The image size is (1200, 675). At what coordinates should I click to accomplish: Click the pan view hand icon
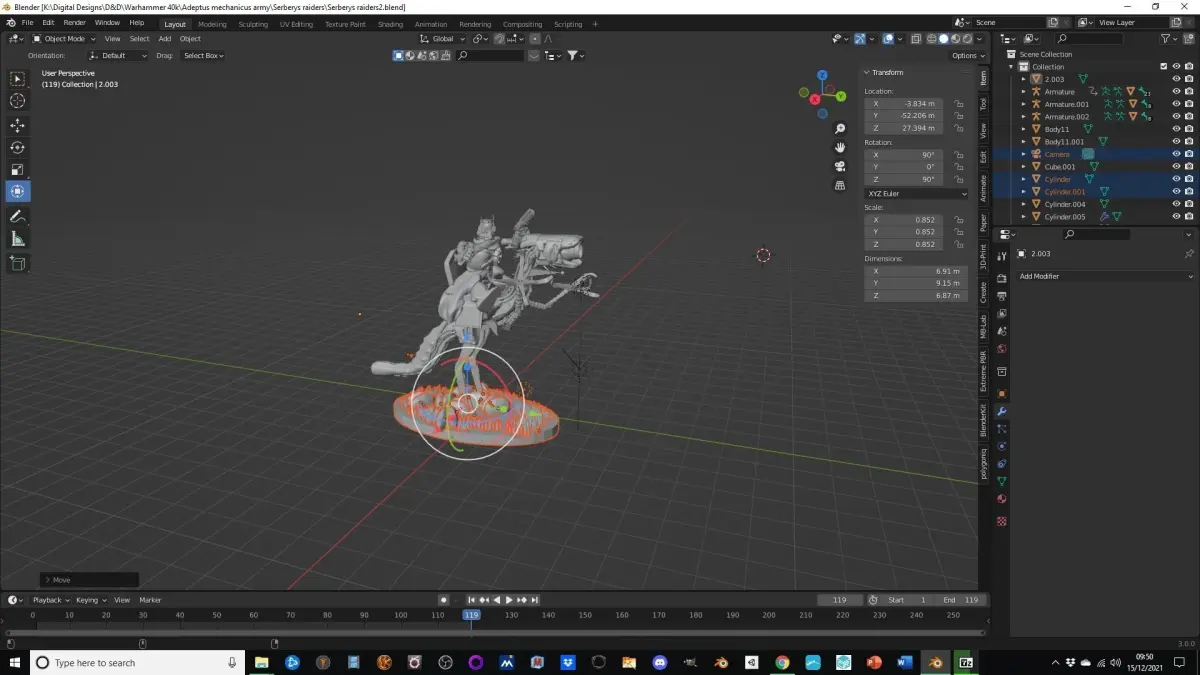coord(841,147)
